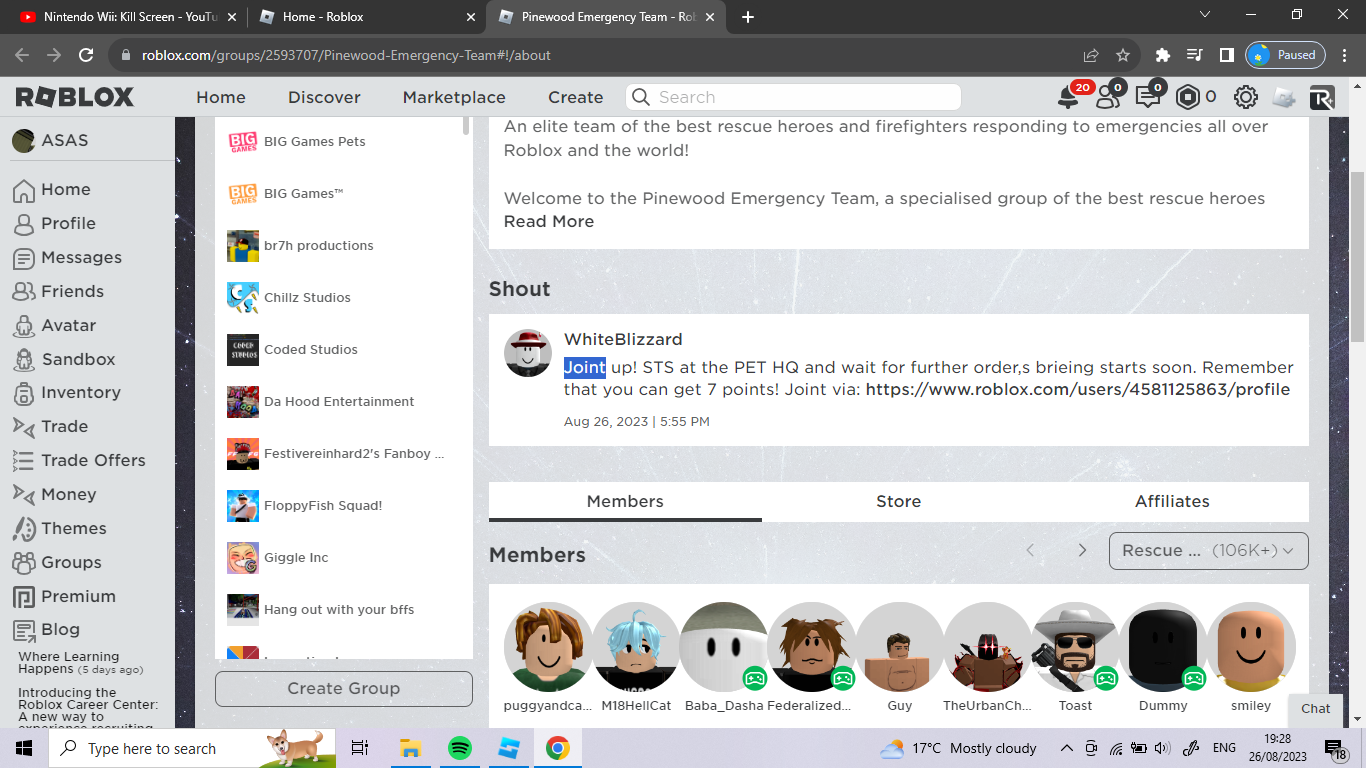The image size is (1366, 768).
Task: Open the weather widget on taskbar
Action: click(958, 748)
